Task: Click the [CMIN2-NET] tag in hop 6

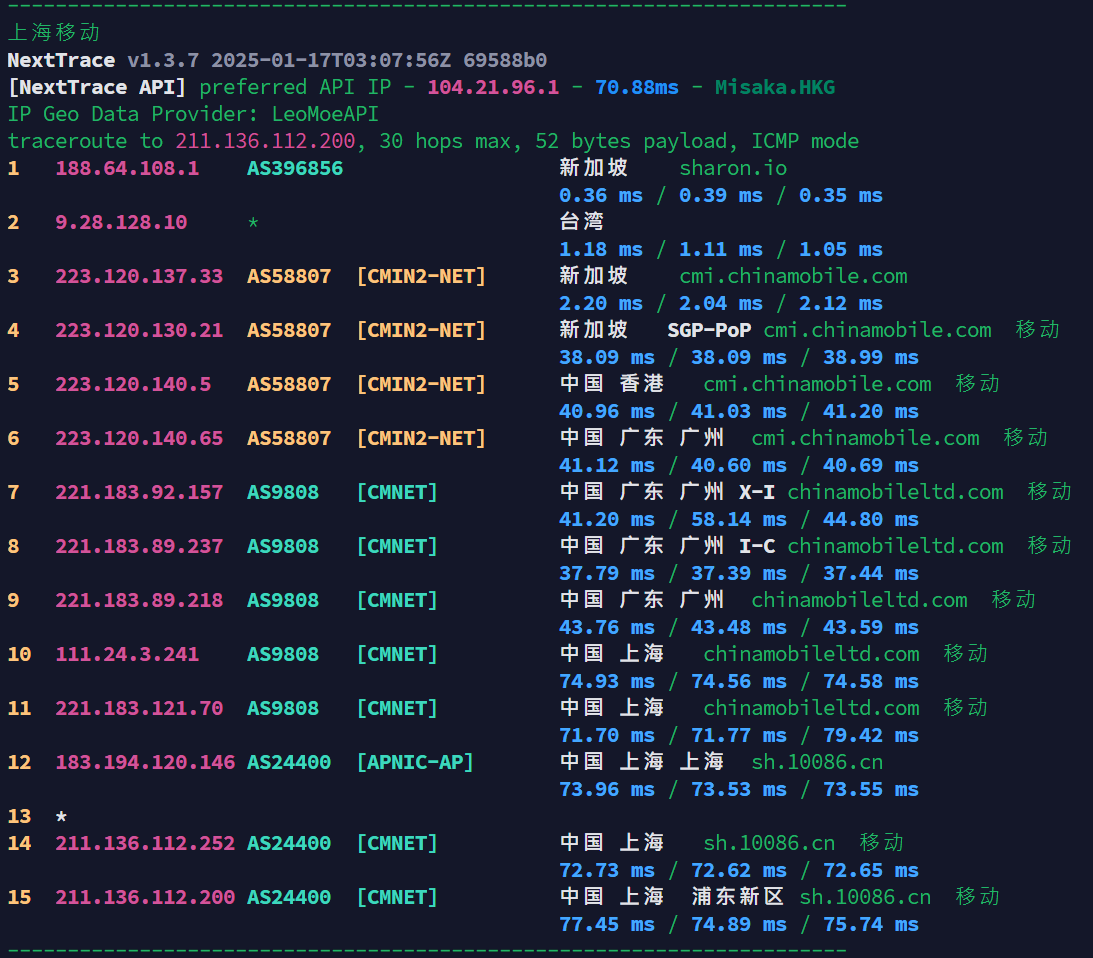Action: coord(421,438)
